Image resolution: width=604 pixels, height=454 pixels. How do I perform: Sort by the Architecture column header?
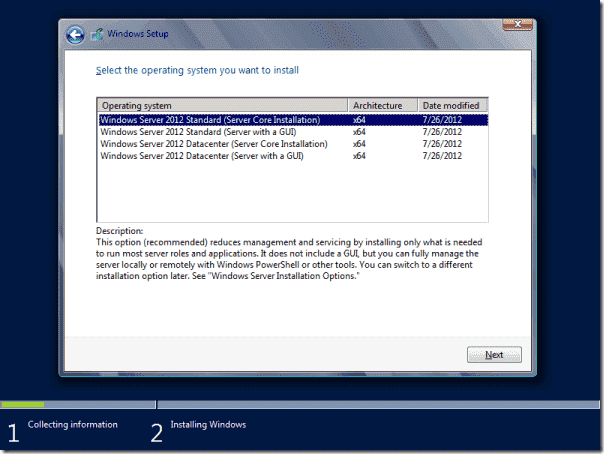(x=383, y=106)
